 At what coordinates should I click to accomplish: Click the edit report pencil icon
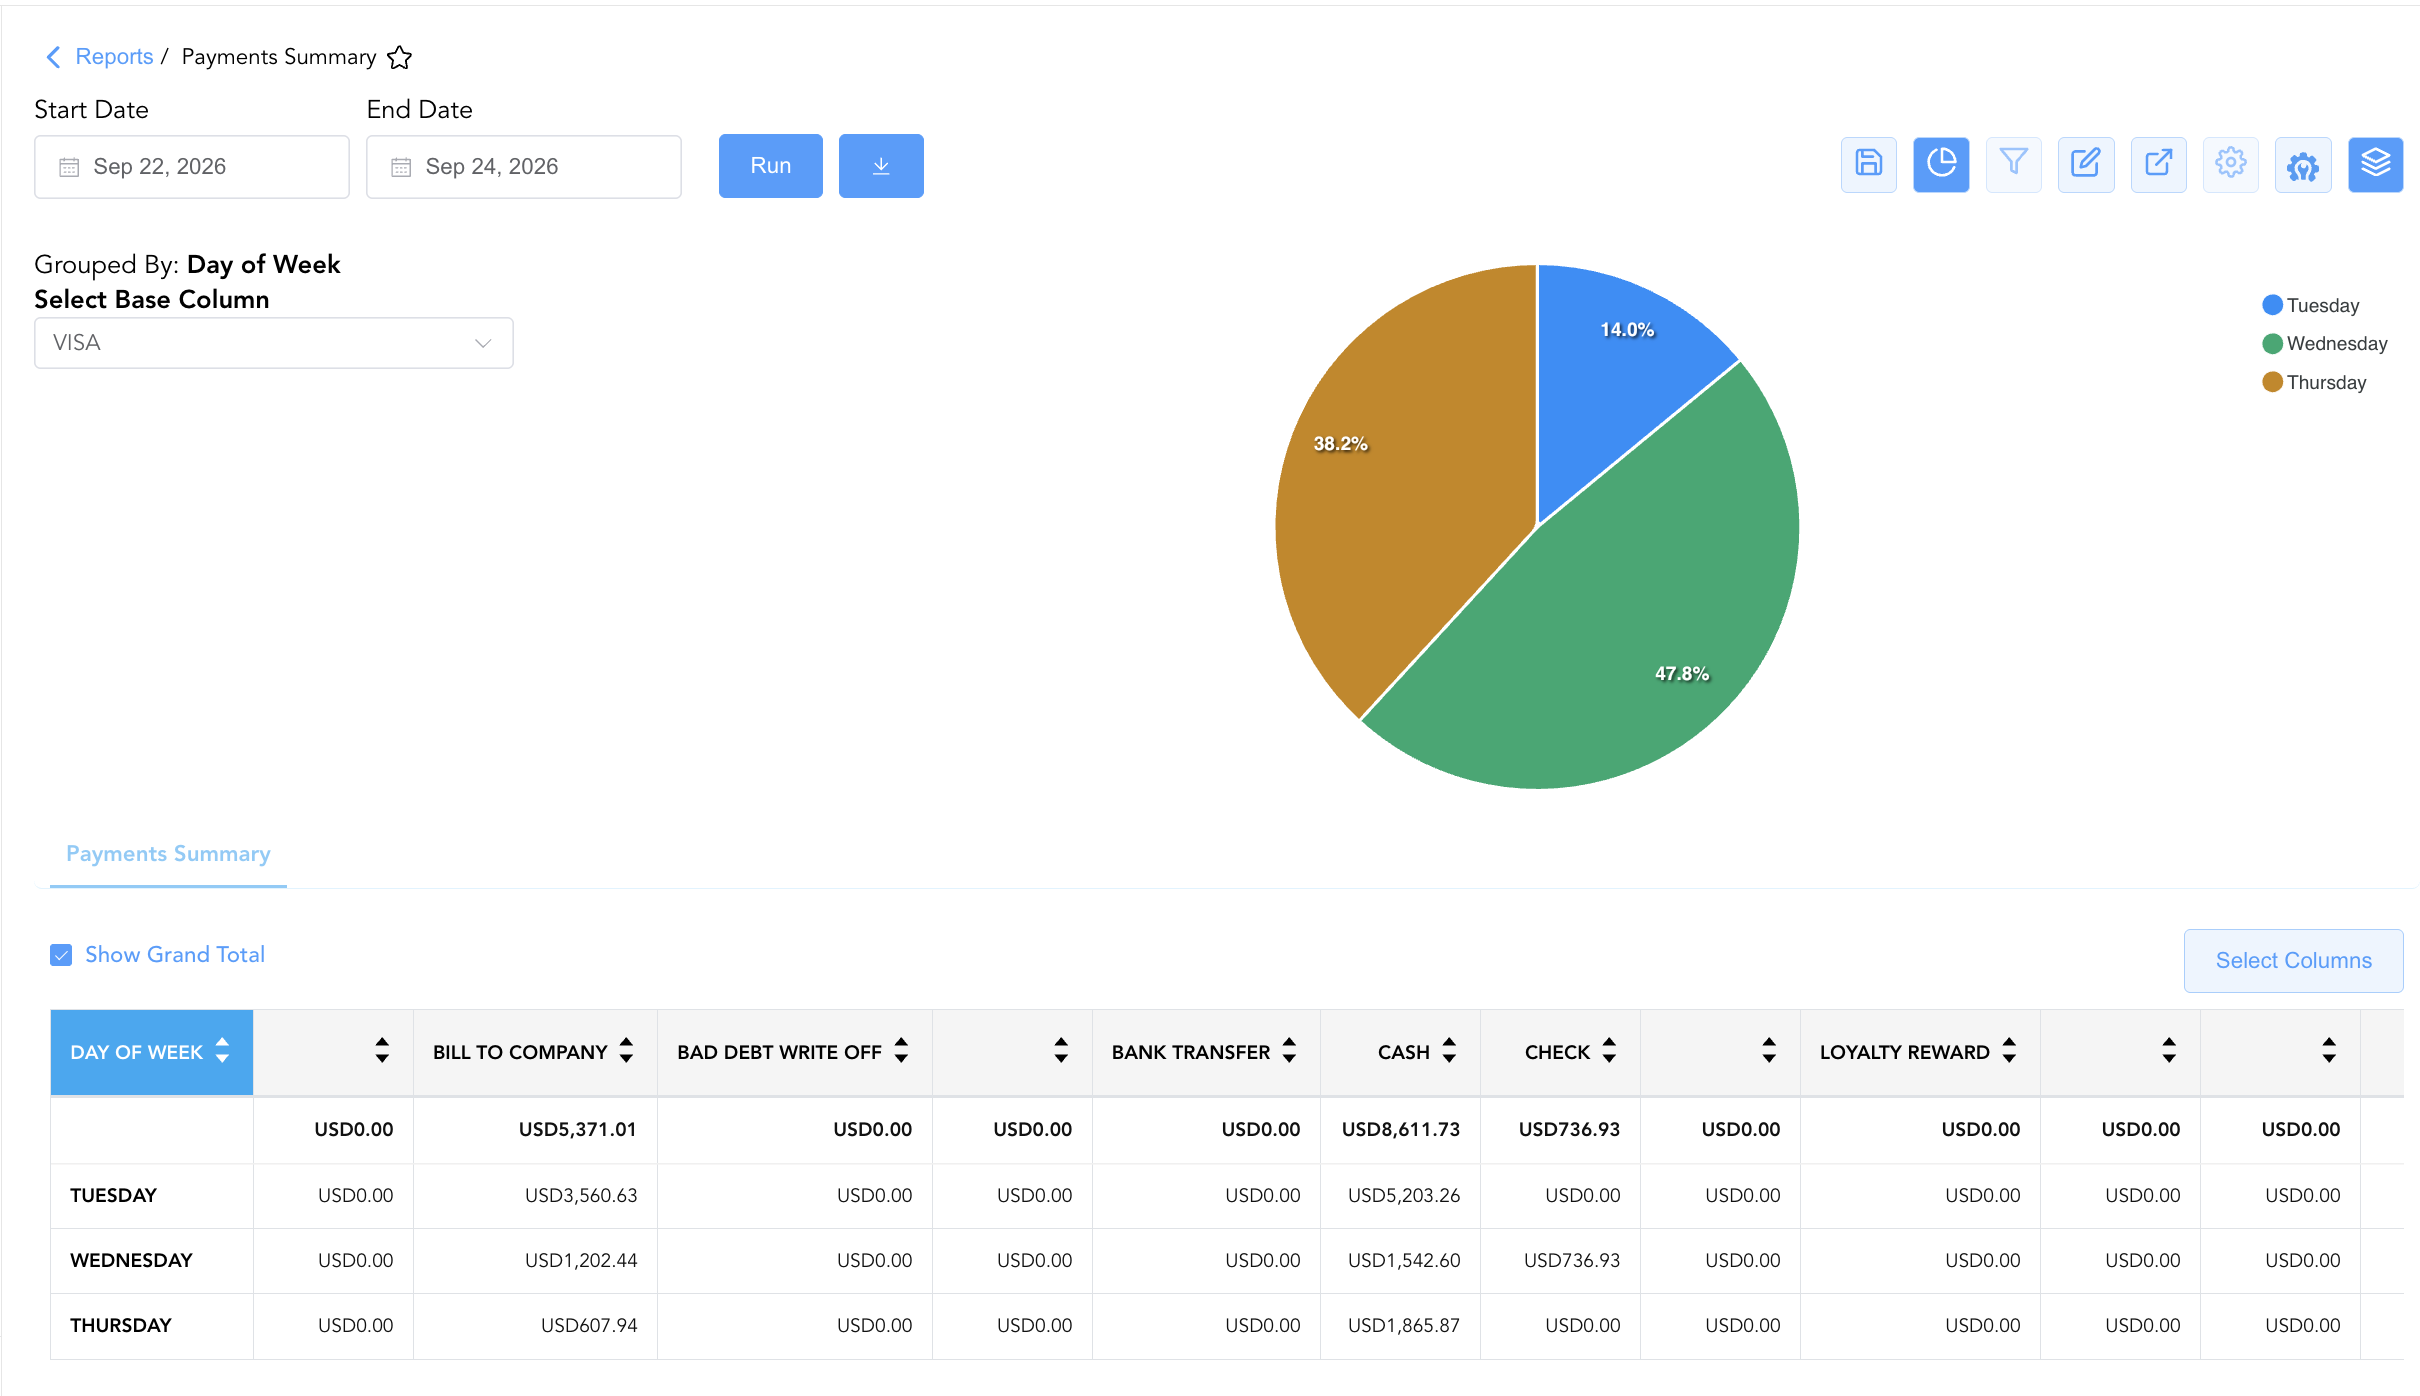coord(2086,164)
